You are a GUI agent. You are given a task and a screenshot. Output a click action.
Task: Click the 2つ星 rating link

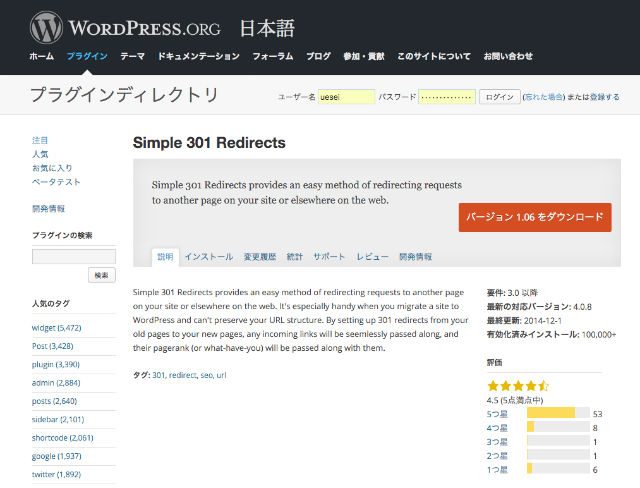pyautogui.click(x=497, y=455)
